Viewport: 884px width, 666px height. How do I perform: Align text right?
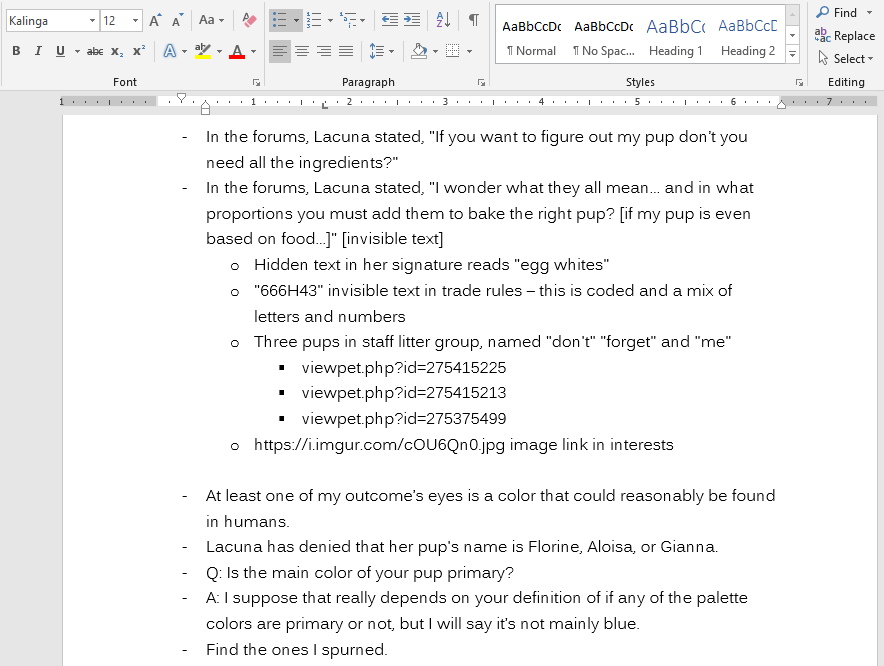click(x=324, y=51)
